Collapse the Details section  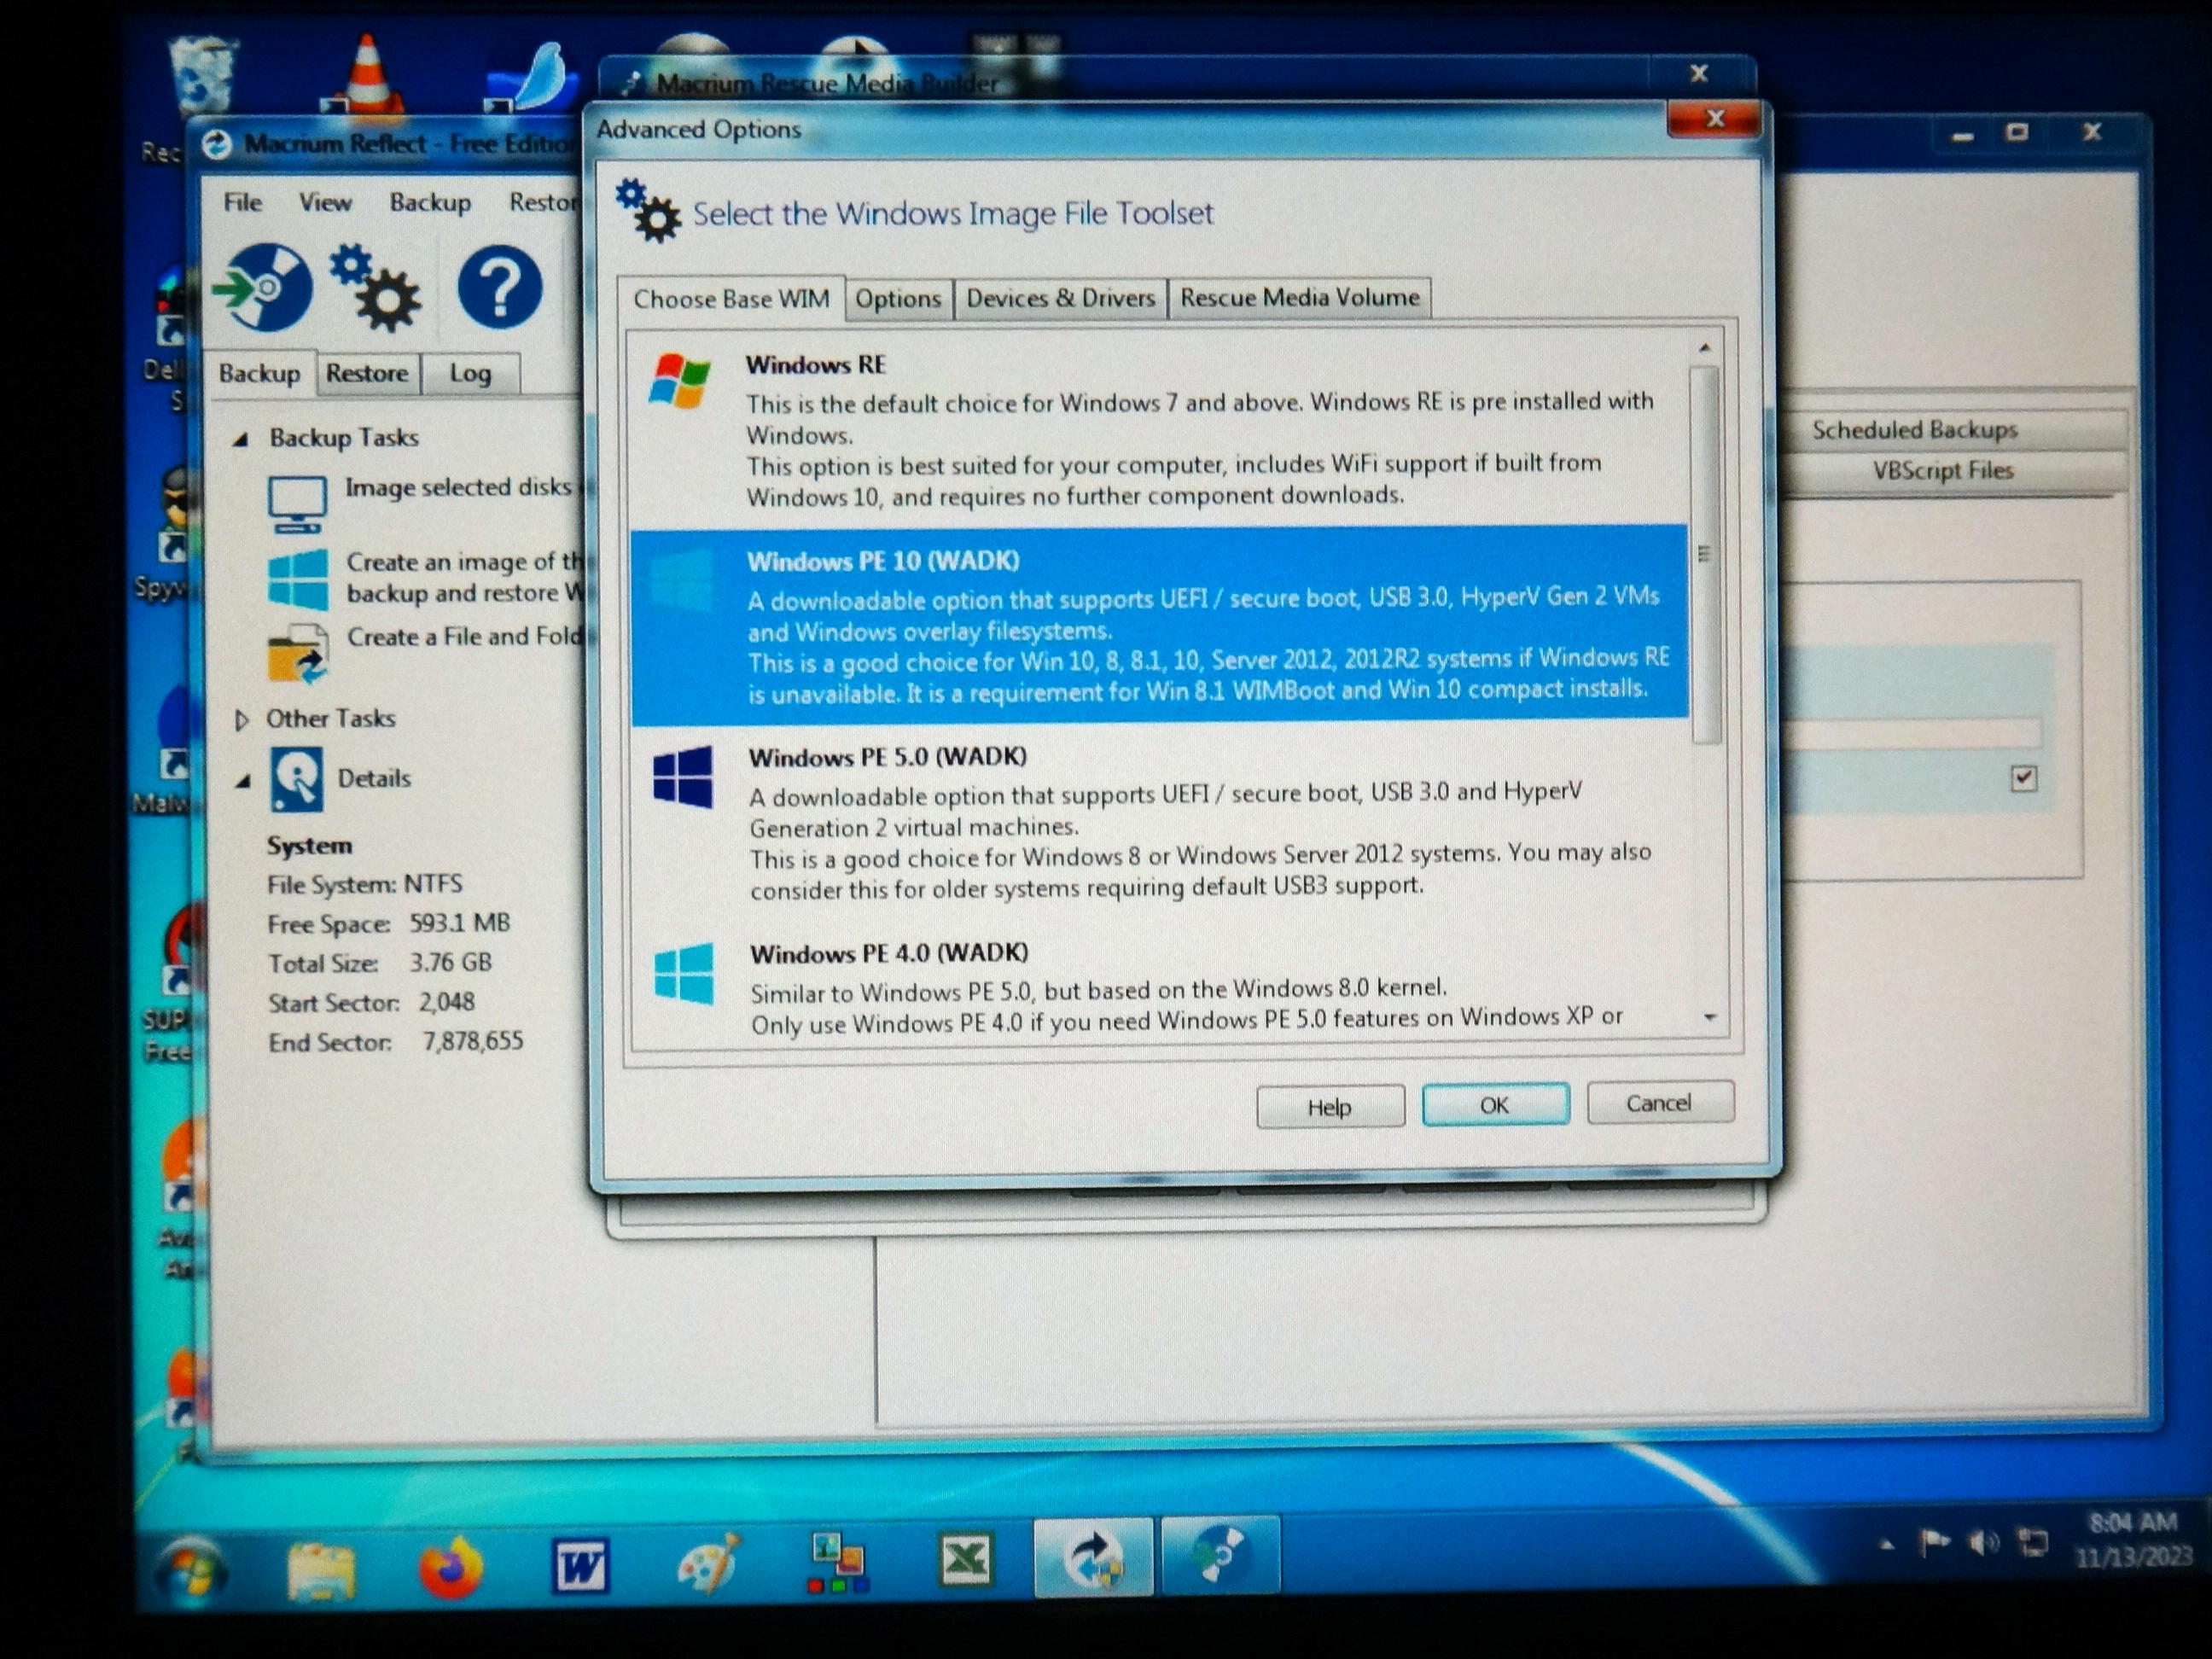pos(243,782)
